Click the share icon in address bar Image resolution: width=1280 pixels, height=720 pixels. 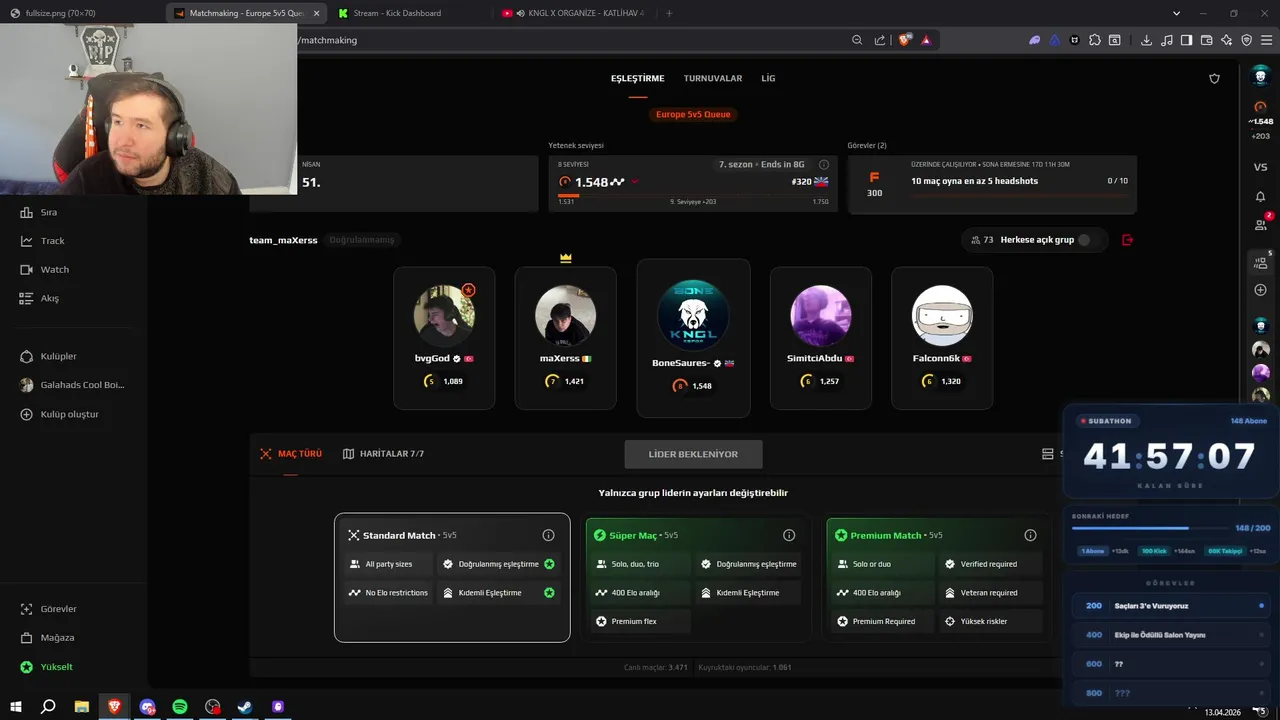point(879,40)
